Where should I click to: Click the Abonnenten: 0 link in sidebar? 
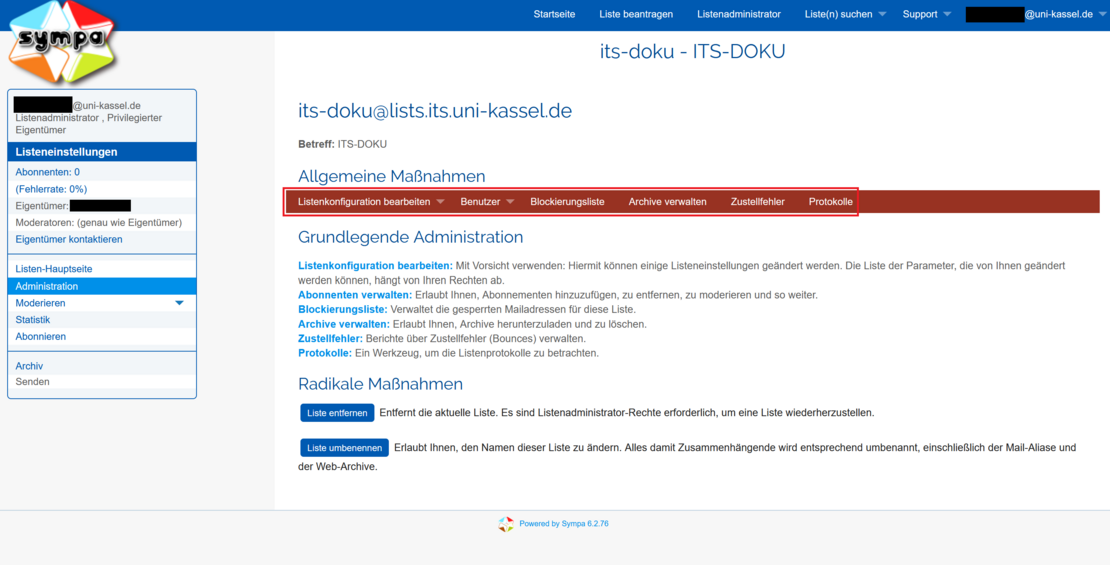coord(47,172)
